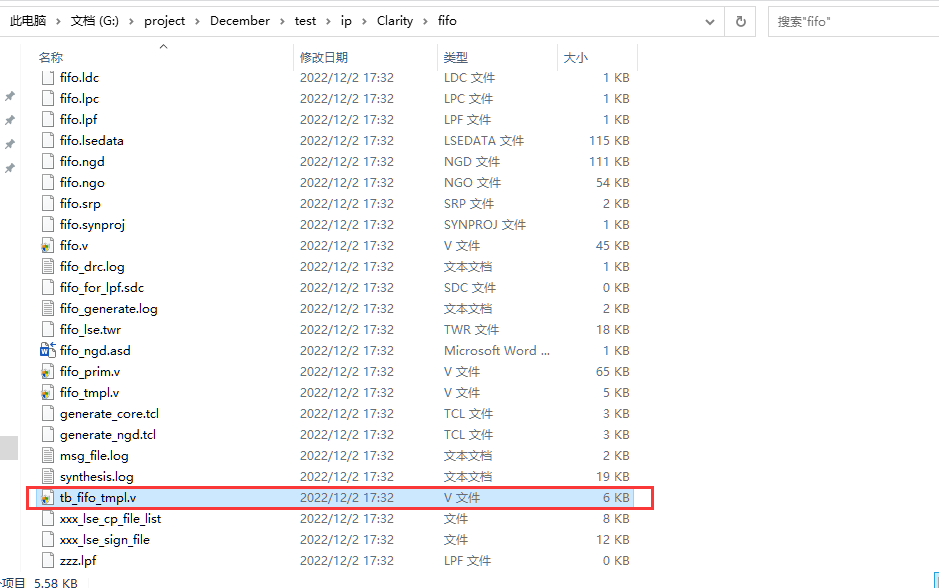This screenshot has height=588, width=939.
Task: Click the 5.58 KB status bar entry
Action: pos(56,583)
